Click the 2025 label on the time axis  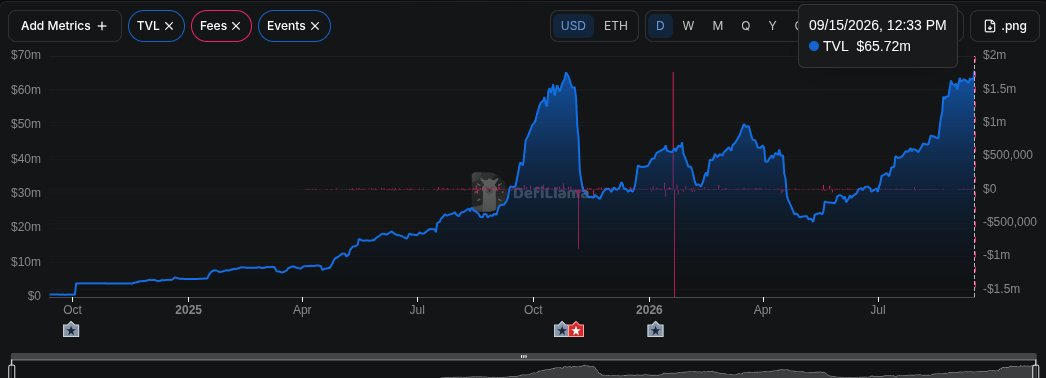188,310
